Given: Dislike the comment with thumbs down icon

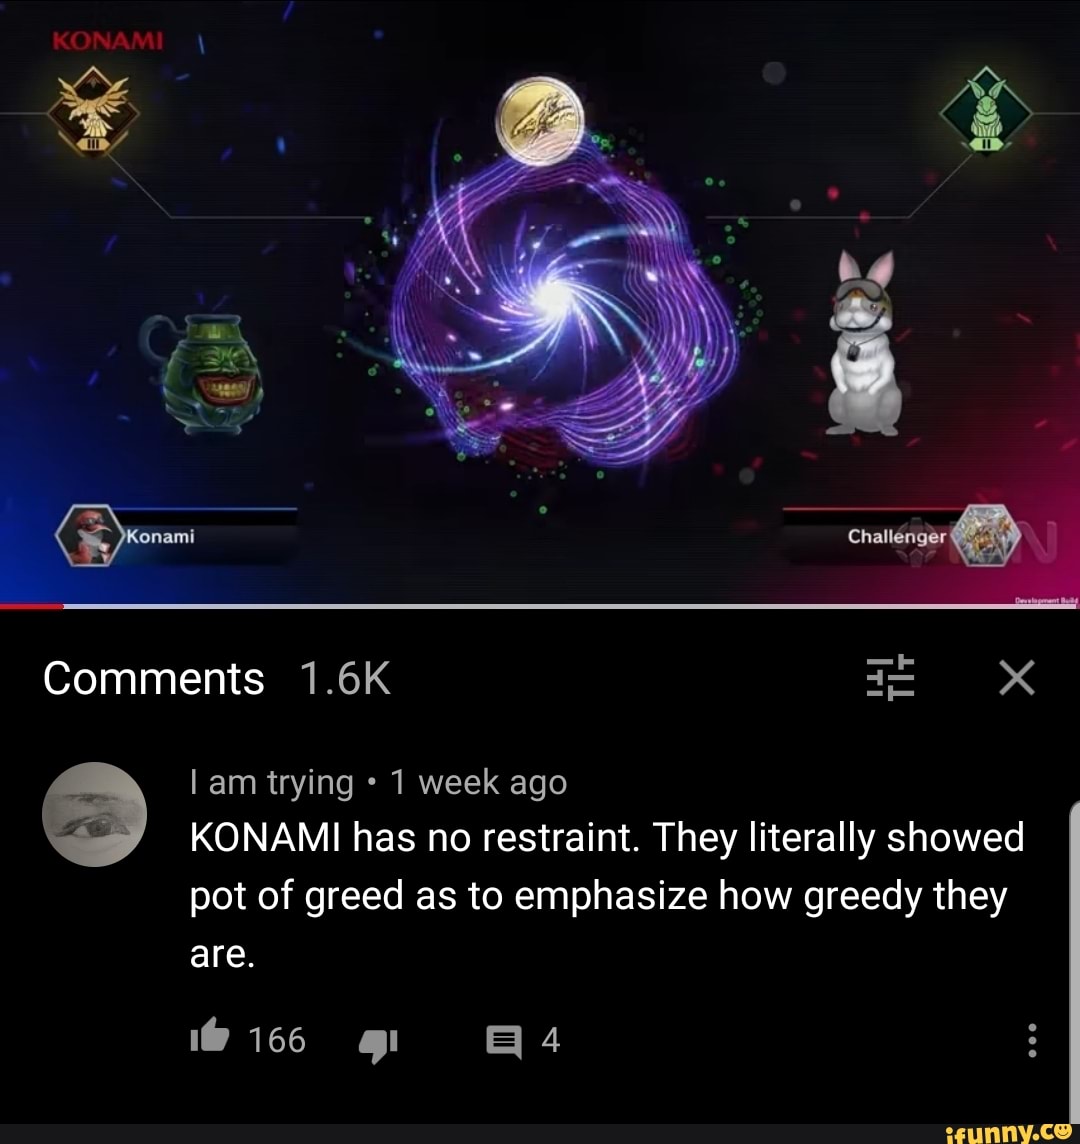Looking at the screenshot, I should tap(378, 1044).
